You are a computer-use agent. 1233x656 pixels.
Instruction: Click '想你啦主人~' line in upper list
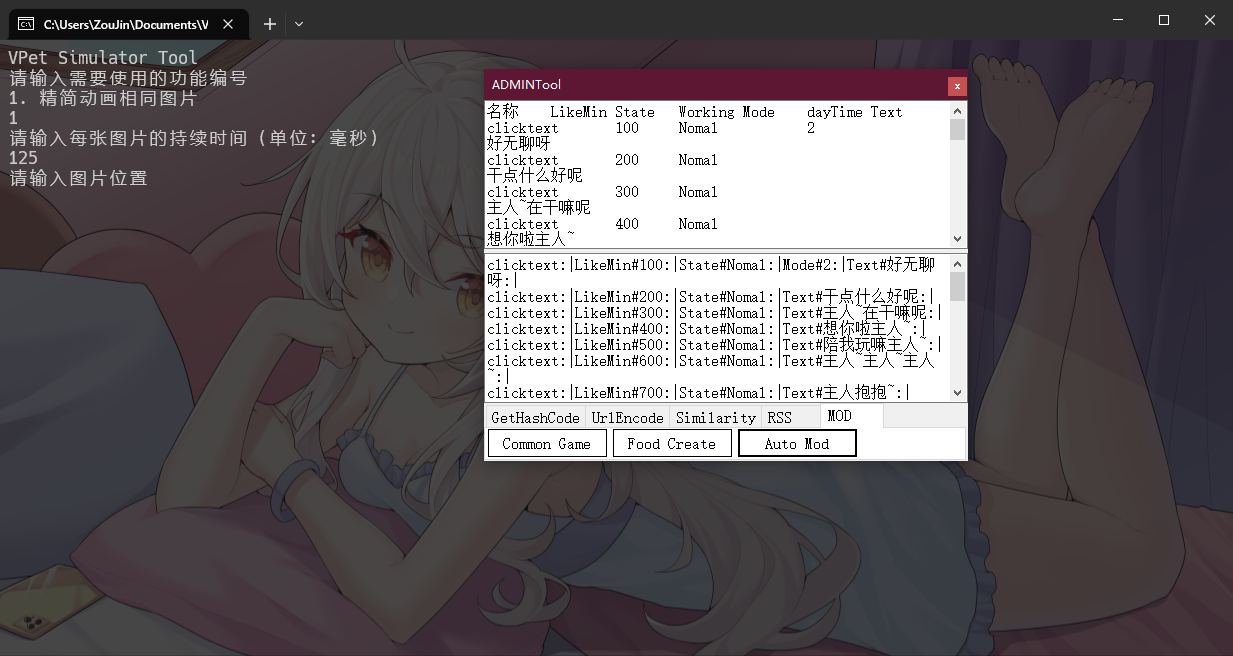point(531,240)
